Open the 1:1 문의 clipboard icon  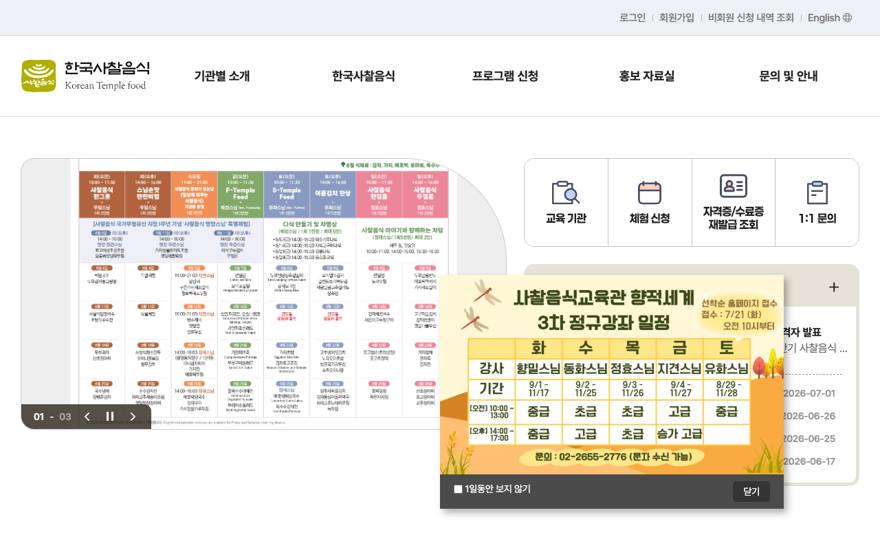click(817, 192)
